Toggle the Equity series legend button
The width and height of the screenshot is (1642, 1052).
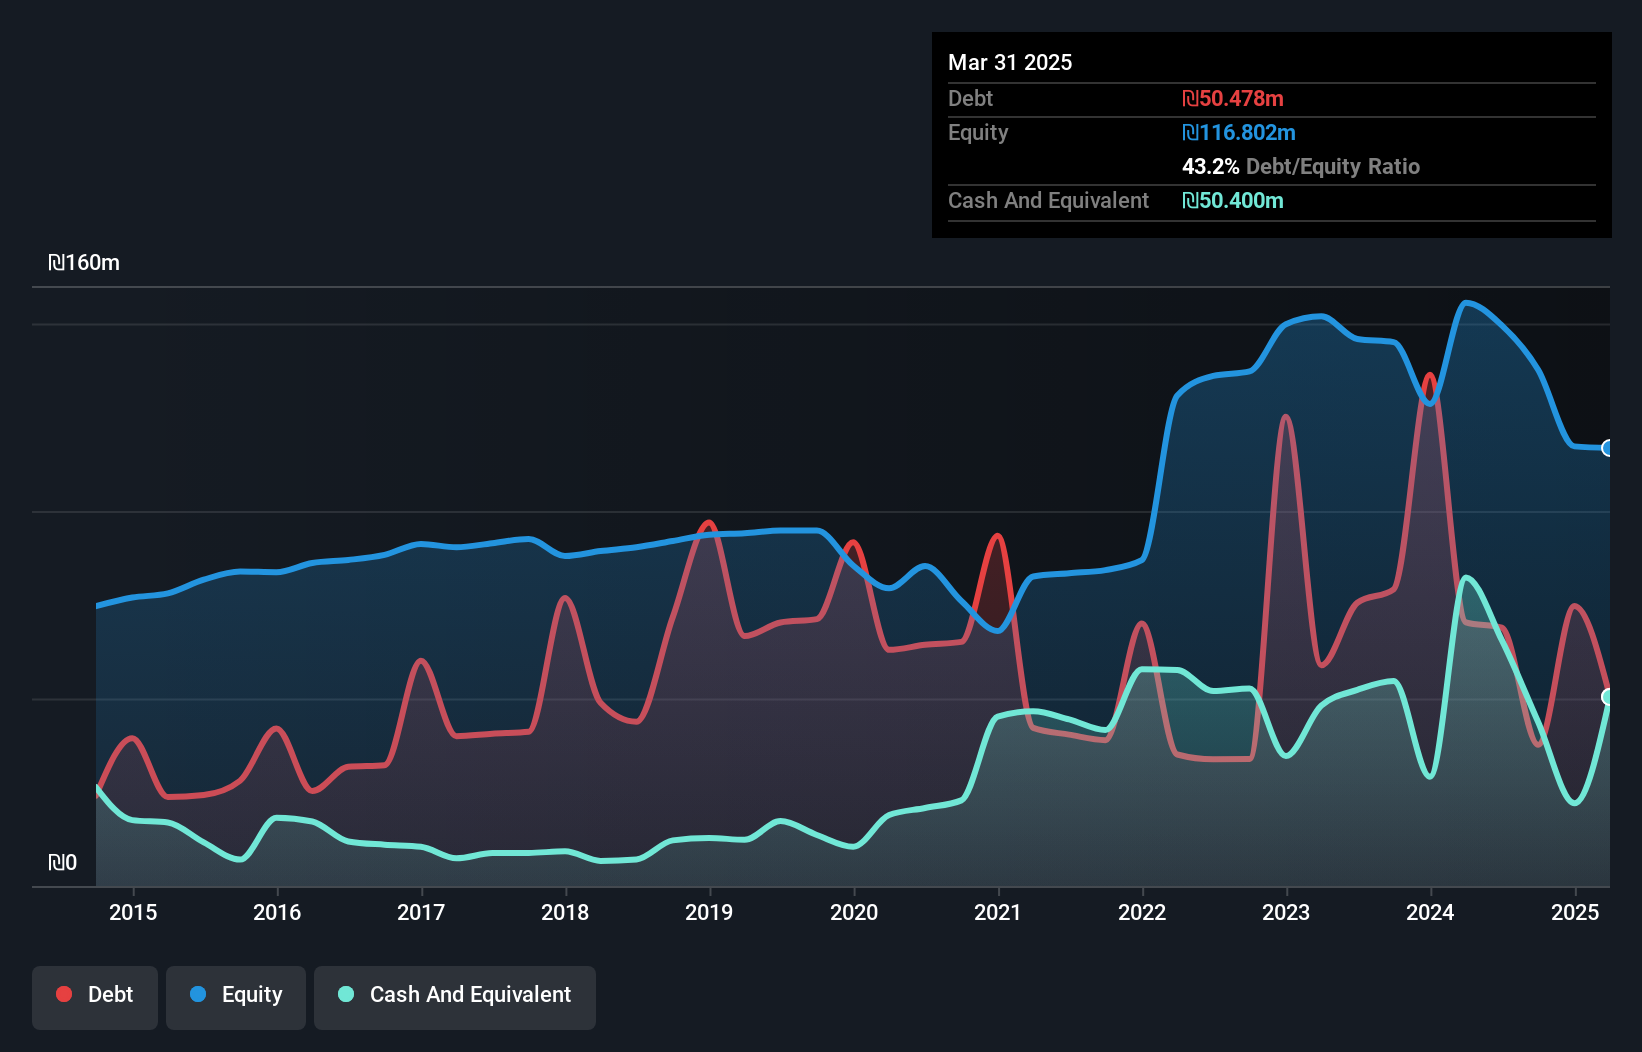[x=236, y=997]
